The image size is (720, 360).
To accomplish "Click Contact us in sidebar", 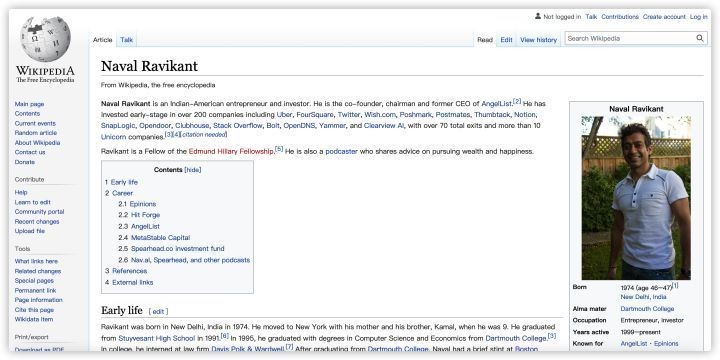I will pyautogui.click(x=30, y=152).
